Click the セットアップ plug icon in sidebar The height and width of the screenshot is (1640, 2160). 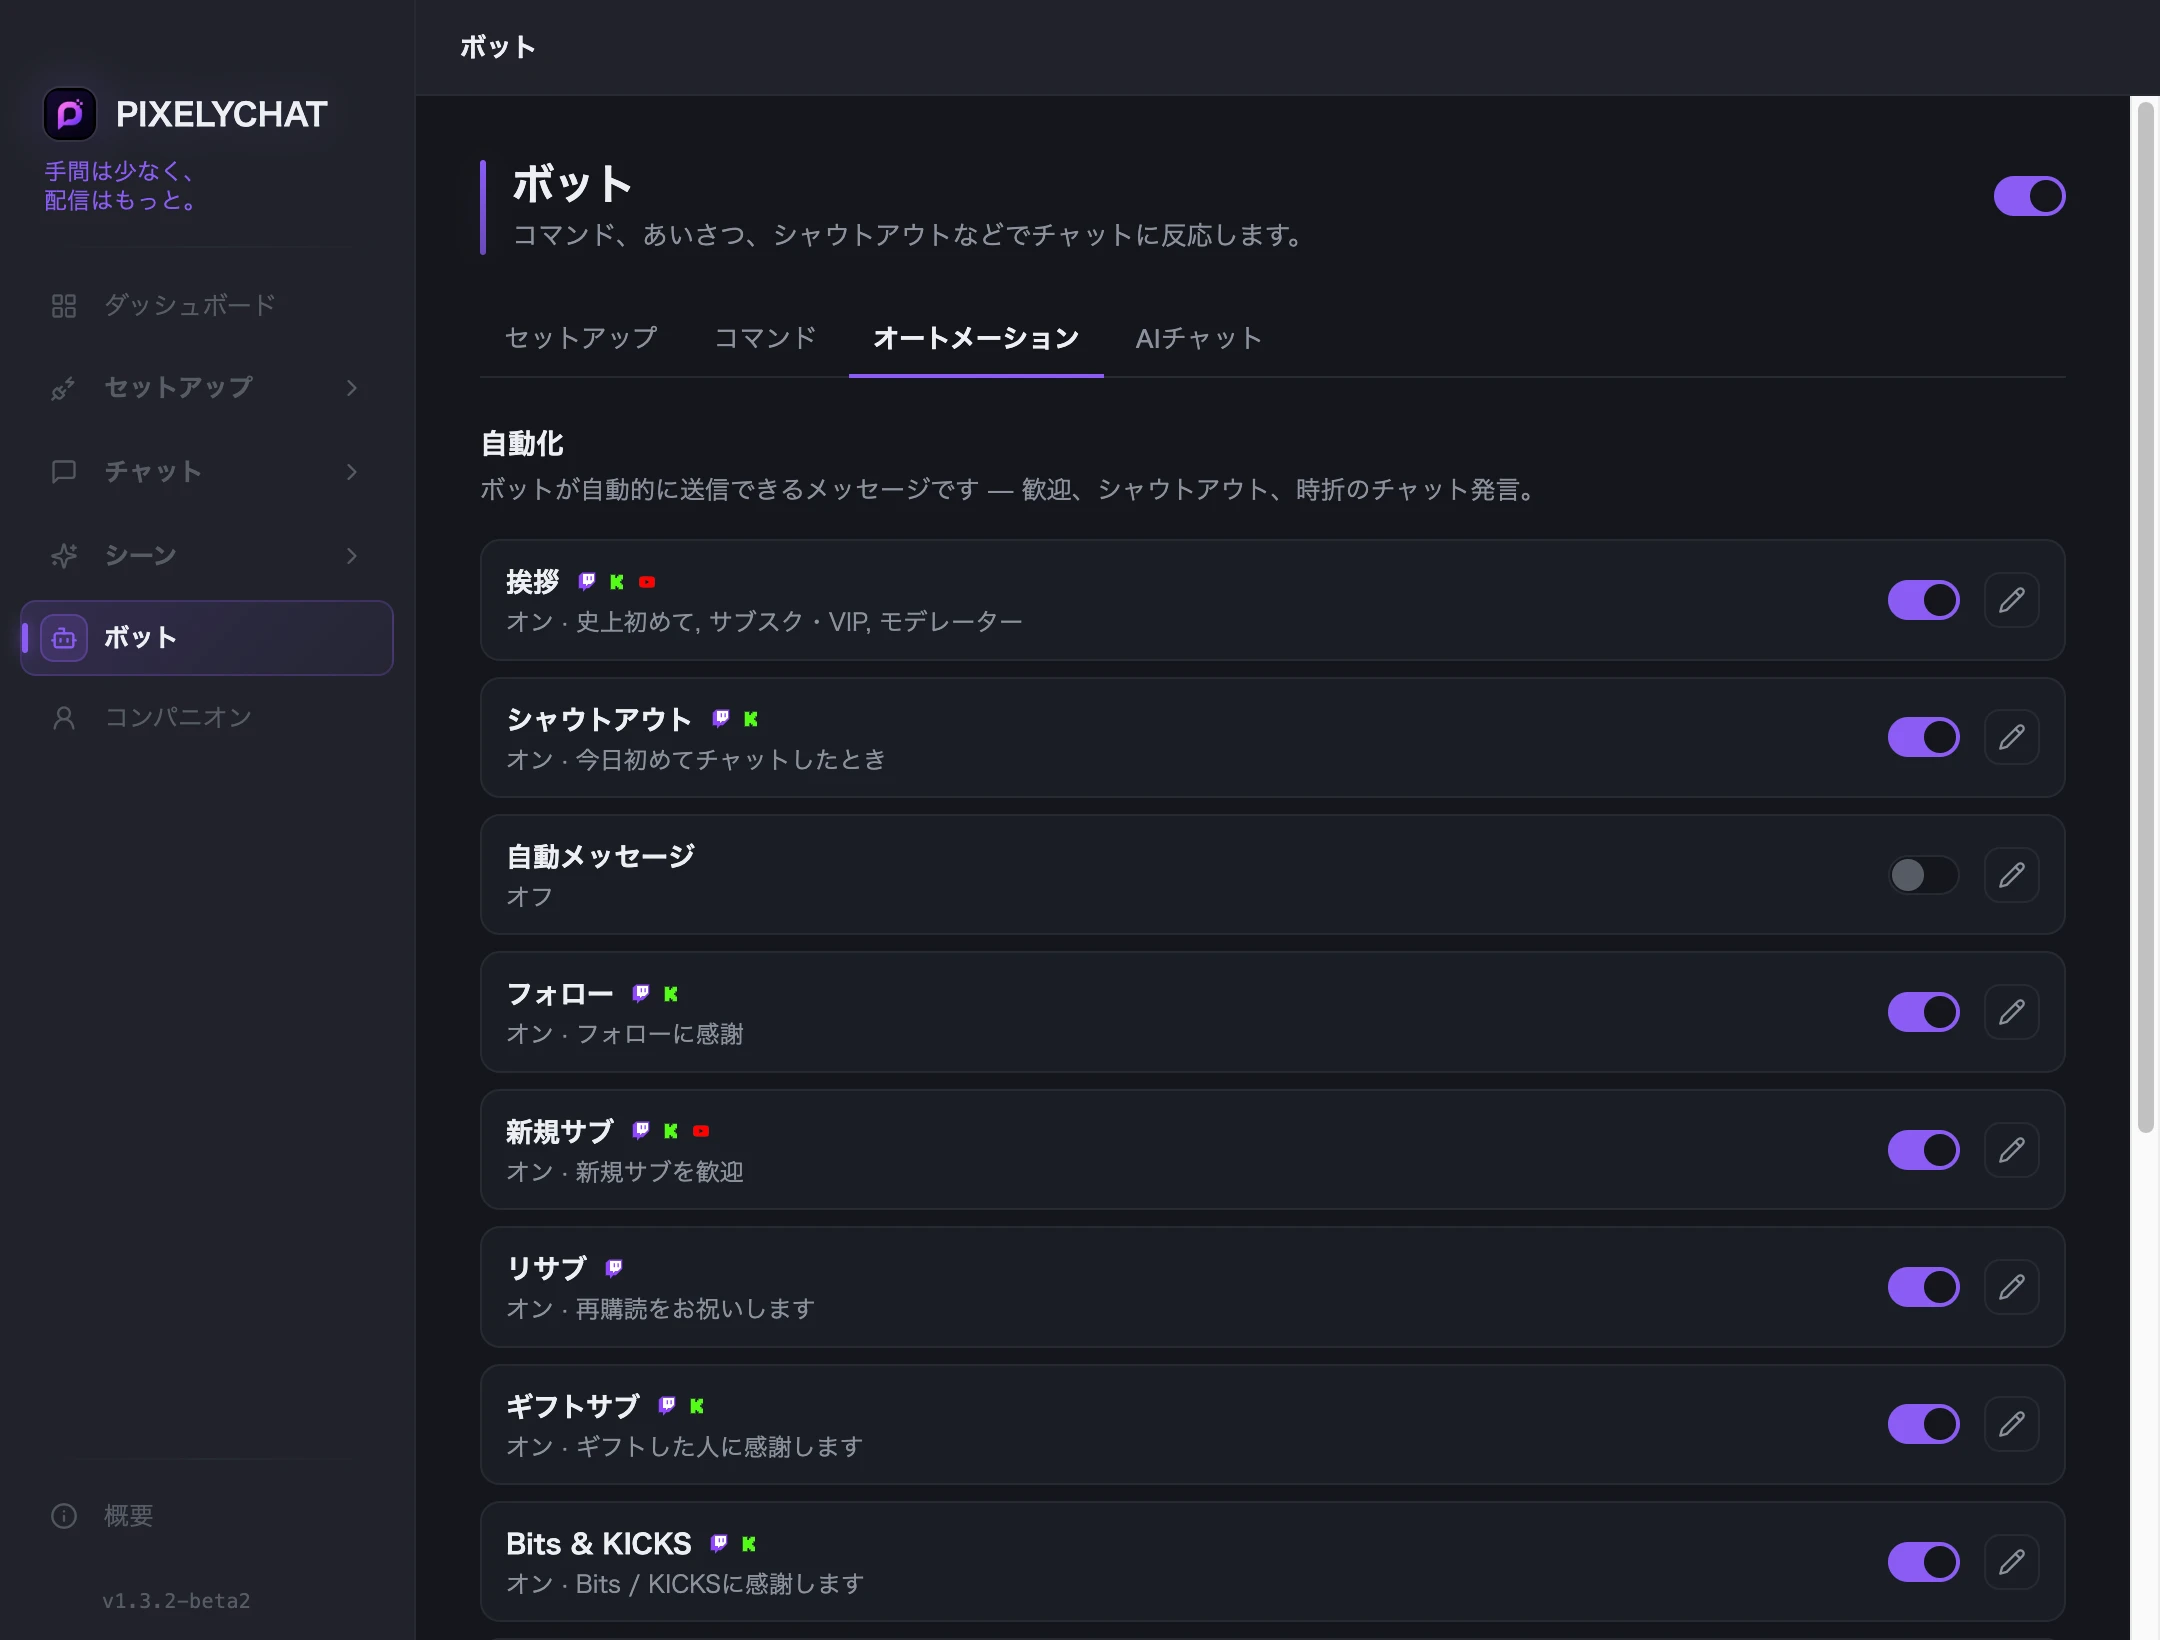(64, 388)
